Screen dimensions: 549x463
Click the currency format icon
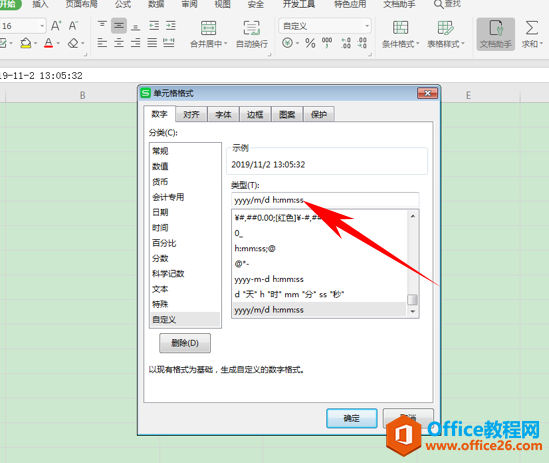click(x=287, y=43)
